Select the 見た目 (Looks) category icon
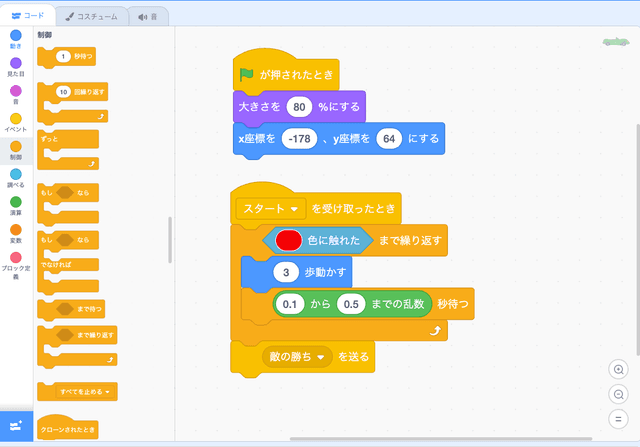Screen dimensions: 640x447 pyautogui.click(x=16, y=64)
